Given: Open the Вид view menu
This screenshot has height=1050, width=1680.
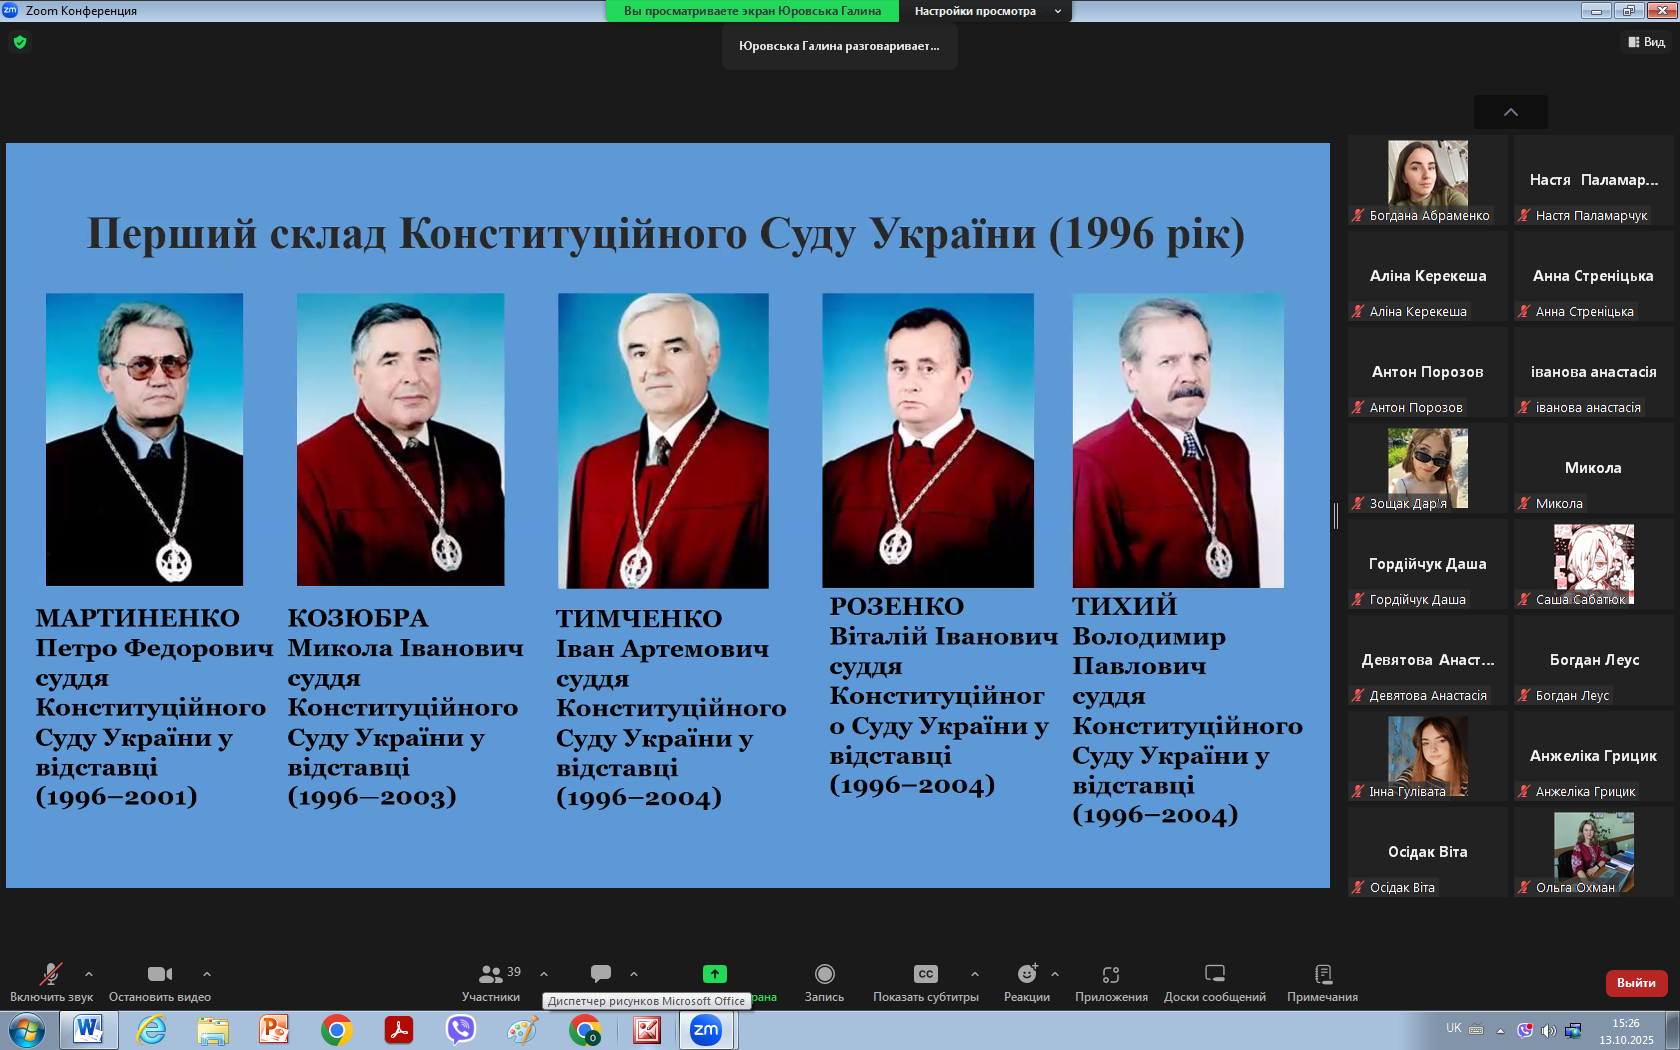Looking at the screenshot, I should (x=1646, y=42).
